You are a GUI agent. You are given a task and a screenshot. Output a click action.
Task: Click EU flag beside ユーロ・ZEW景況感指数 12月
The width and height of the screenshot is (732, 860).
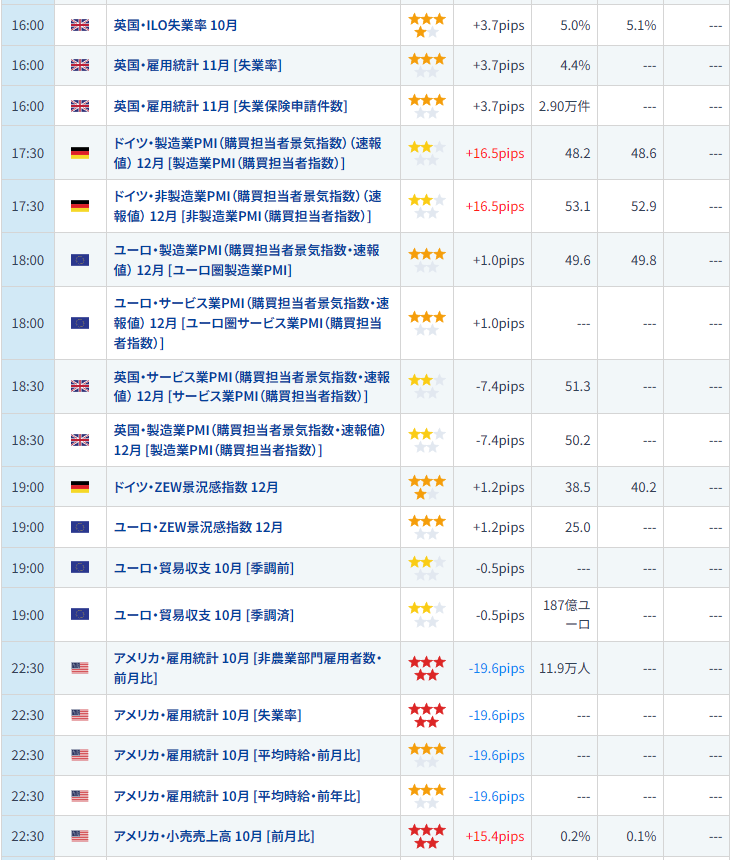[80, 527]
